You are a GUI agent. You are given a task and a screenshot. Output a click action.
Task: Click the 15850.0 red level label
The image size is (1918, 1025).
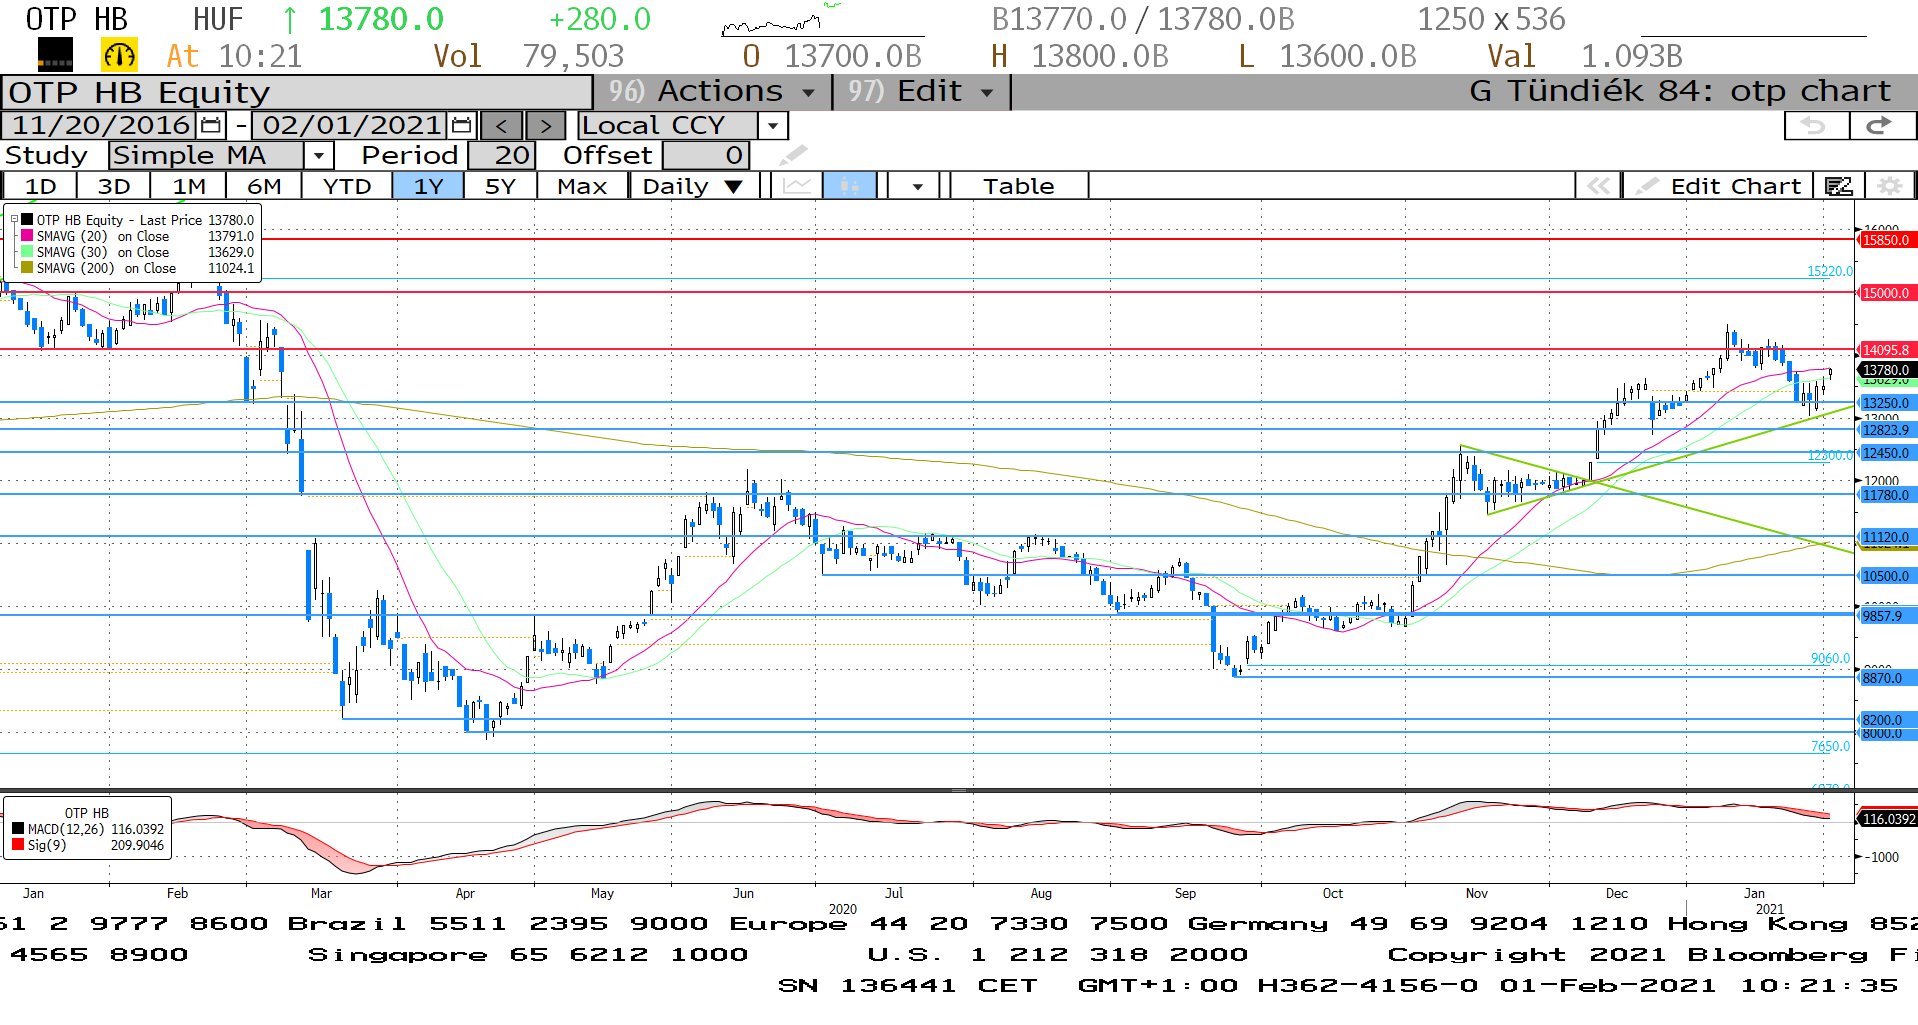click(1886, 240)
